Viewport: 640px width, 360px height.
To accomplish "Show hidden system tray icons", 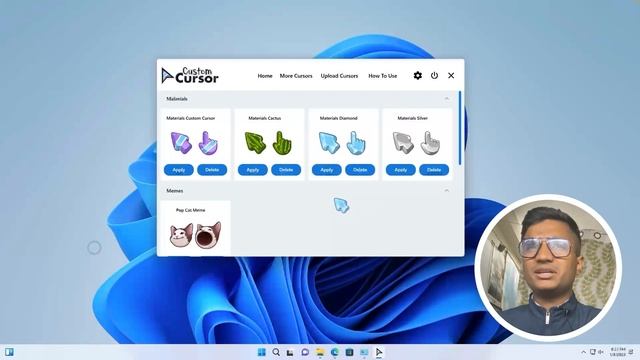I will point(583,352).
